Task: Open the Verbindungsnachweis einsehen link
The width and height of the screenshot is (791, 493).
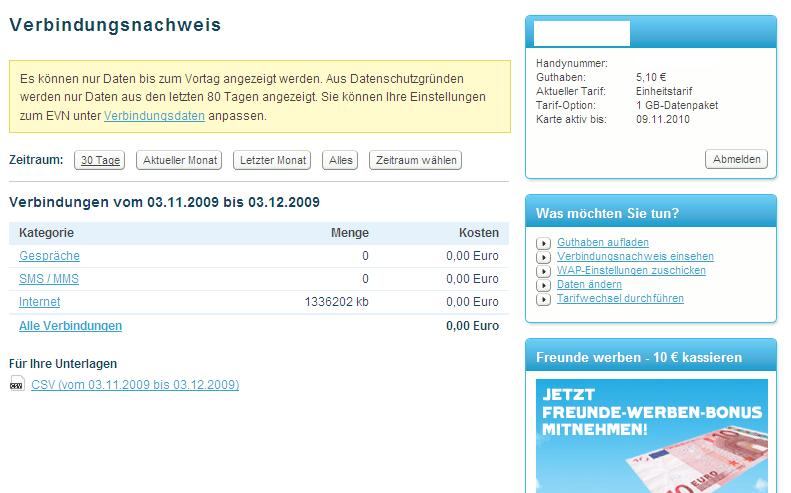Action: [635, 256]
